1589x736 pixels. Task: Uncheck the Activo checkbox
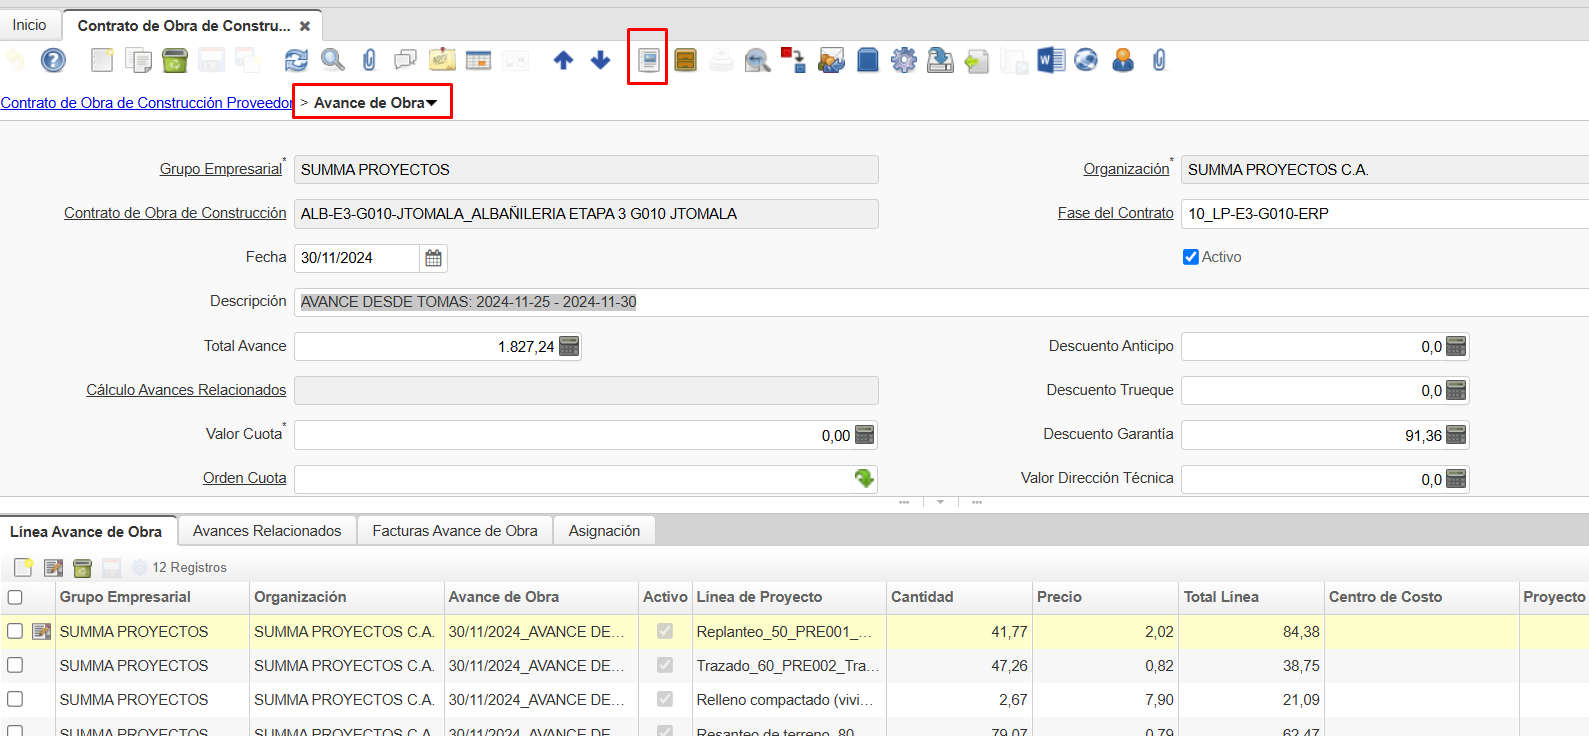(x=1190, y=257)
